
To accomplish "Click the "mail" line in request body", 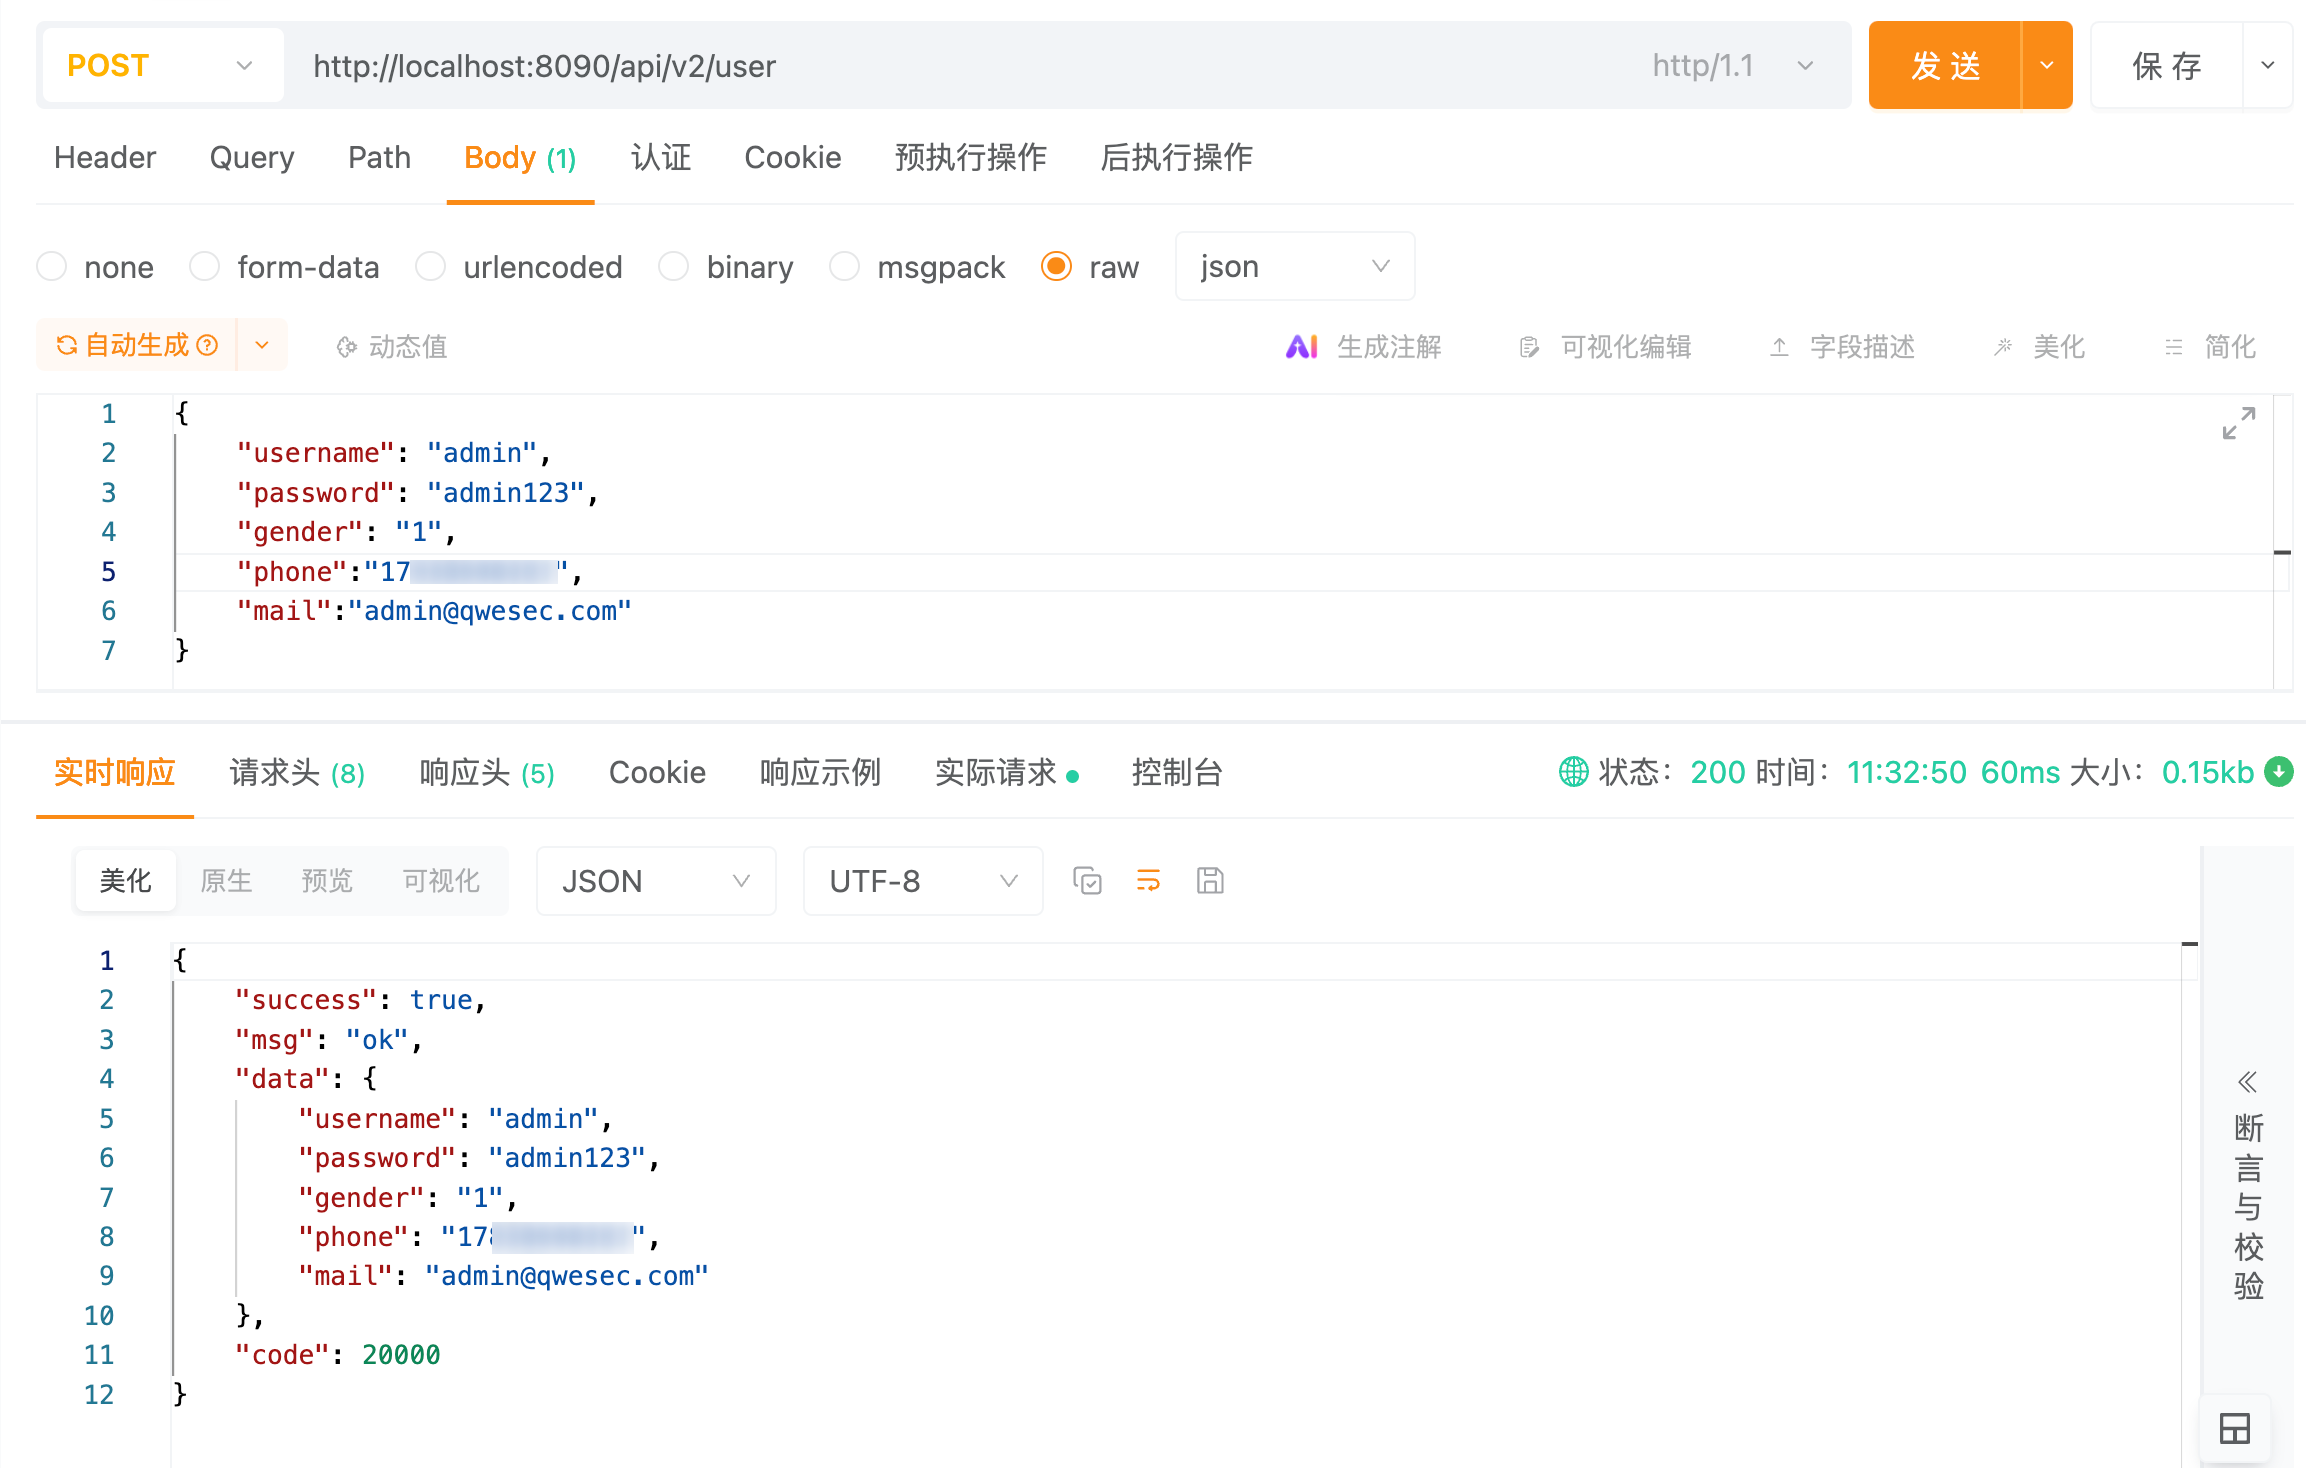I will tap(433, 611).
